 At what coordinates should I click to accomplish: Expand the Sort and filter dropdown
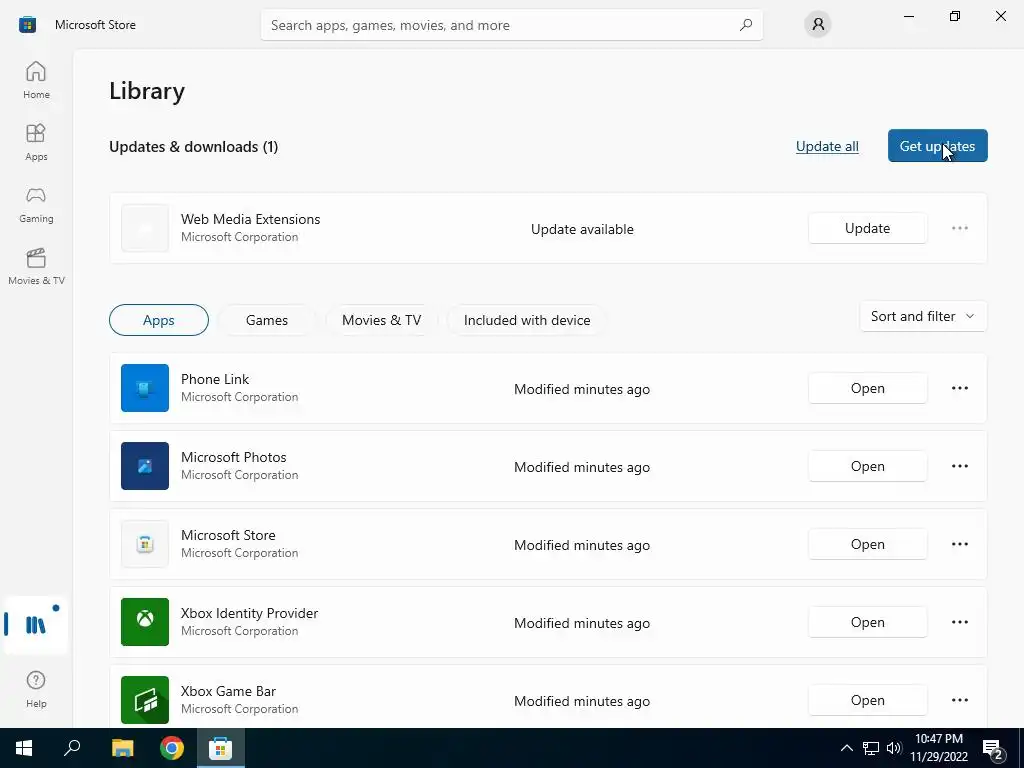tap(923, 316)
